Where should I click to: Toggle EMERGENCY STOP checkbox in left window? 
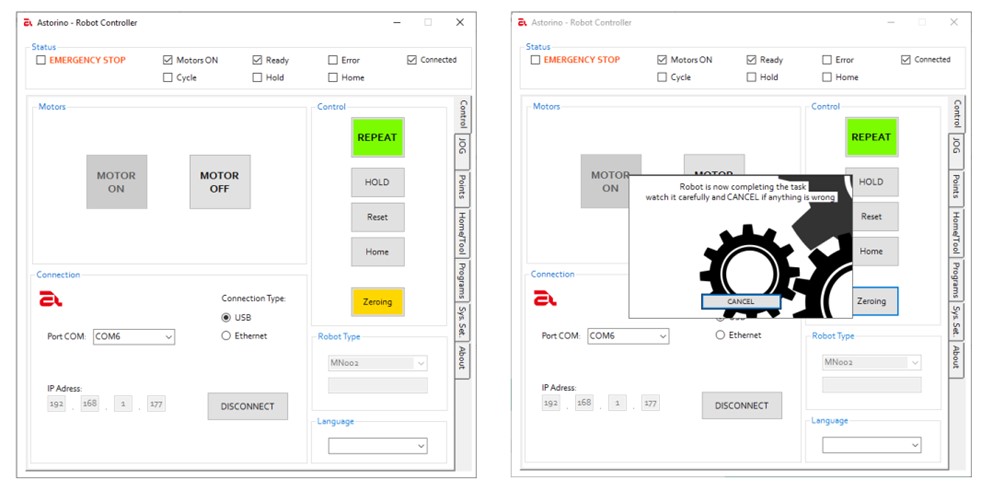tap(41, 60)
